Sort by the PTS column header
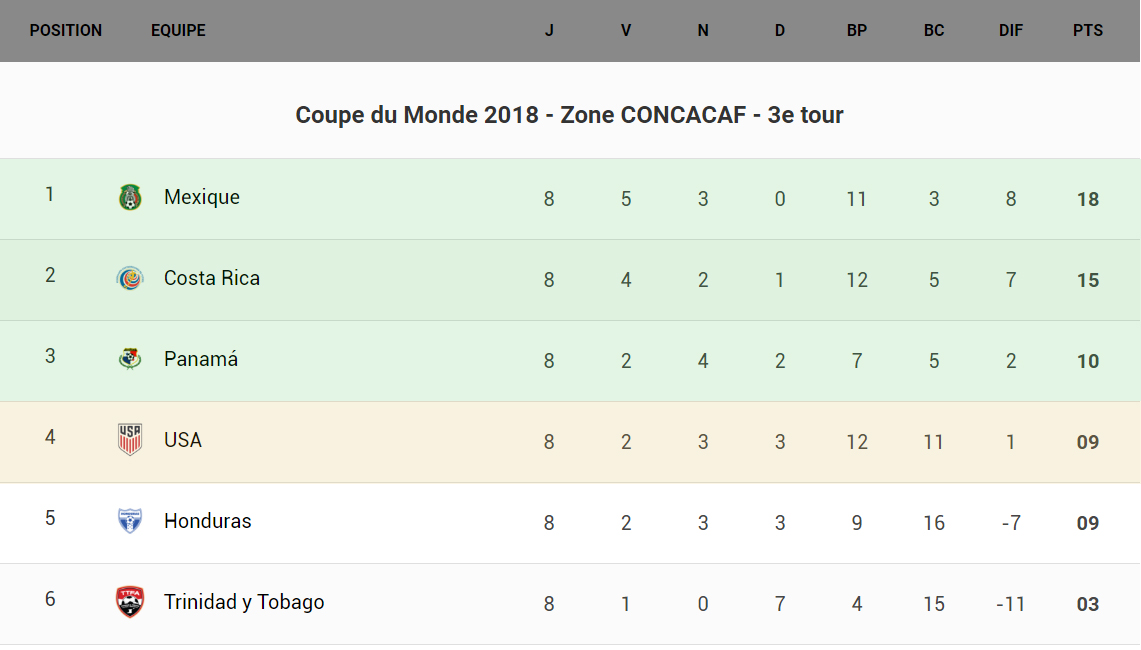The height and width of the screenshot is (650, 1141). coord(1088,31)
